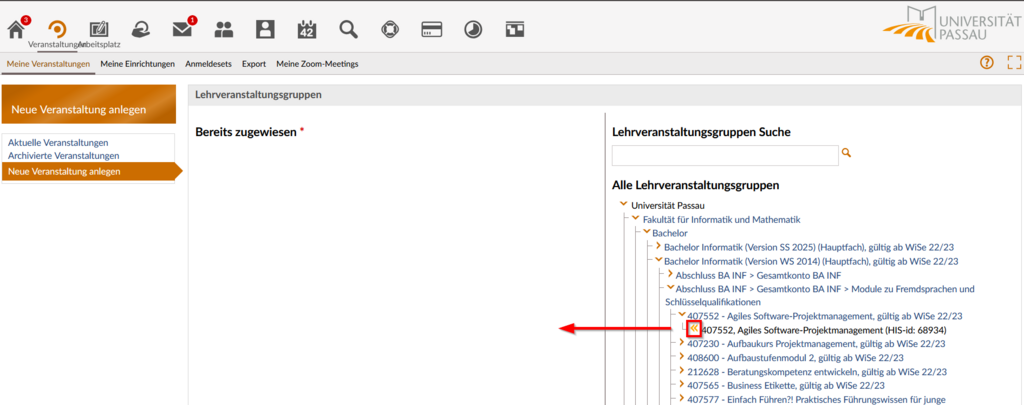
Task: Assign 407552 group using the double-arrow icon
Action: (694, 329)
